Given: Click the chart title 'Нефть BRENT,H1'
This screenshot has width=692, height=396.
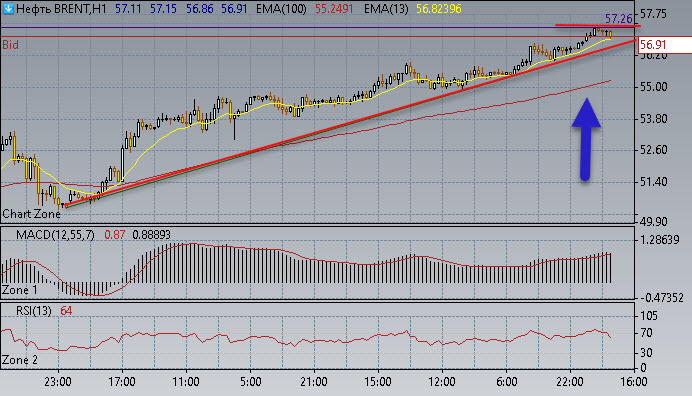Looking at the screenshot, I should 61,9.
